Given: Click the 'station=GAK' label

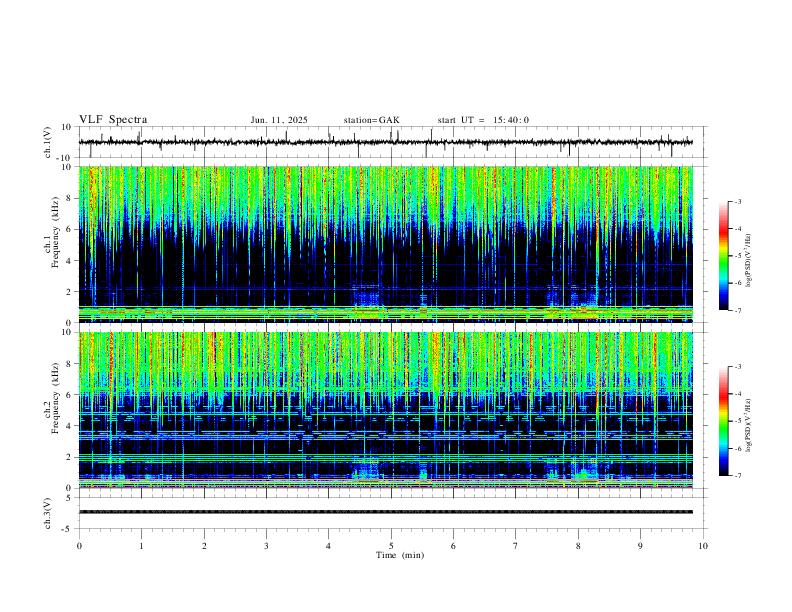Looking at the screenshot, I should [371, 120].
